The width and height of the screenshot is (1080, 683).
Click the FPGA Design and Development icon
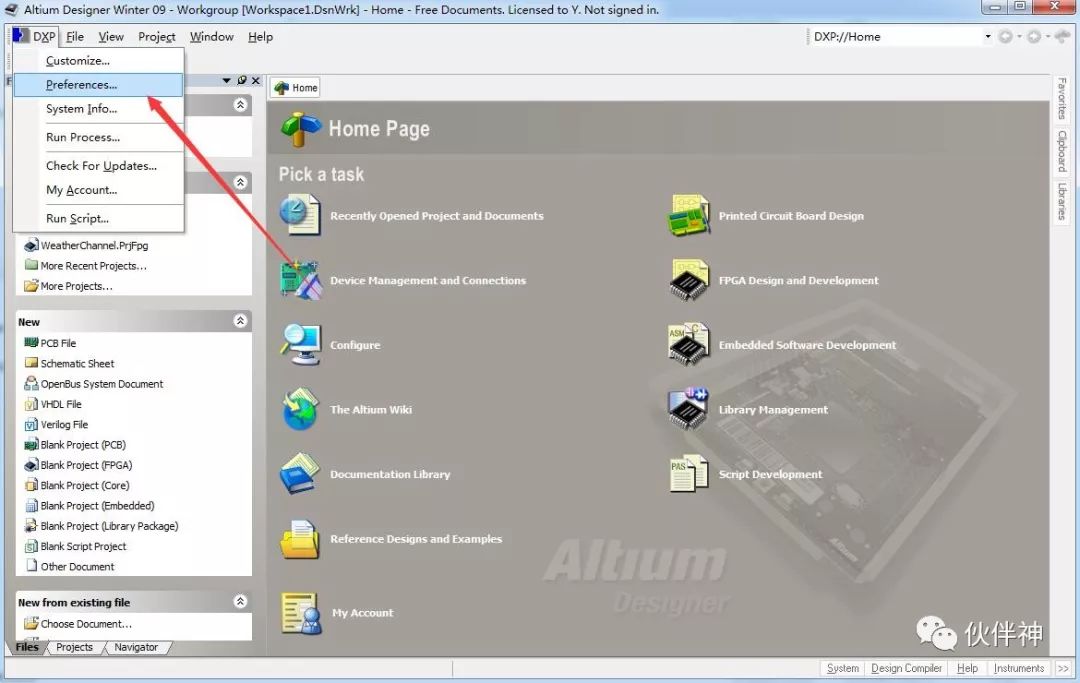coord(688,280)
